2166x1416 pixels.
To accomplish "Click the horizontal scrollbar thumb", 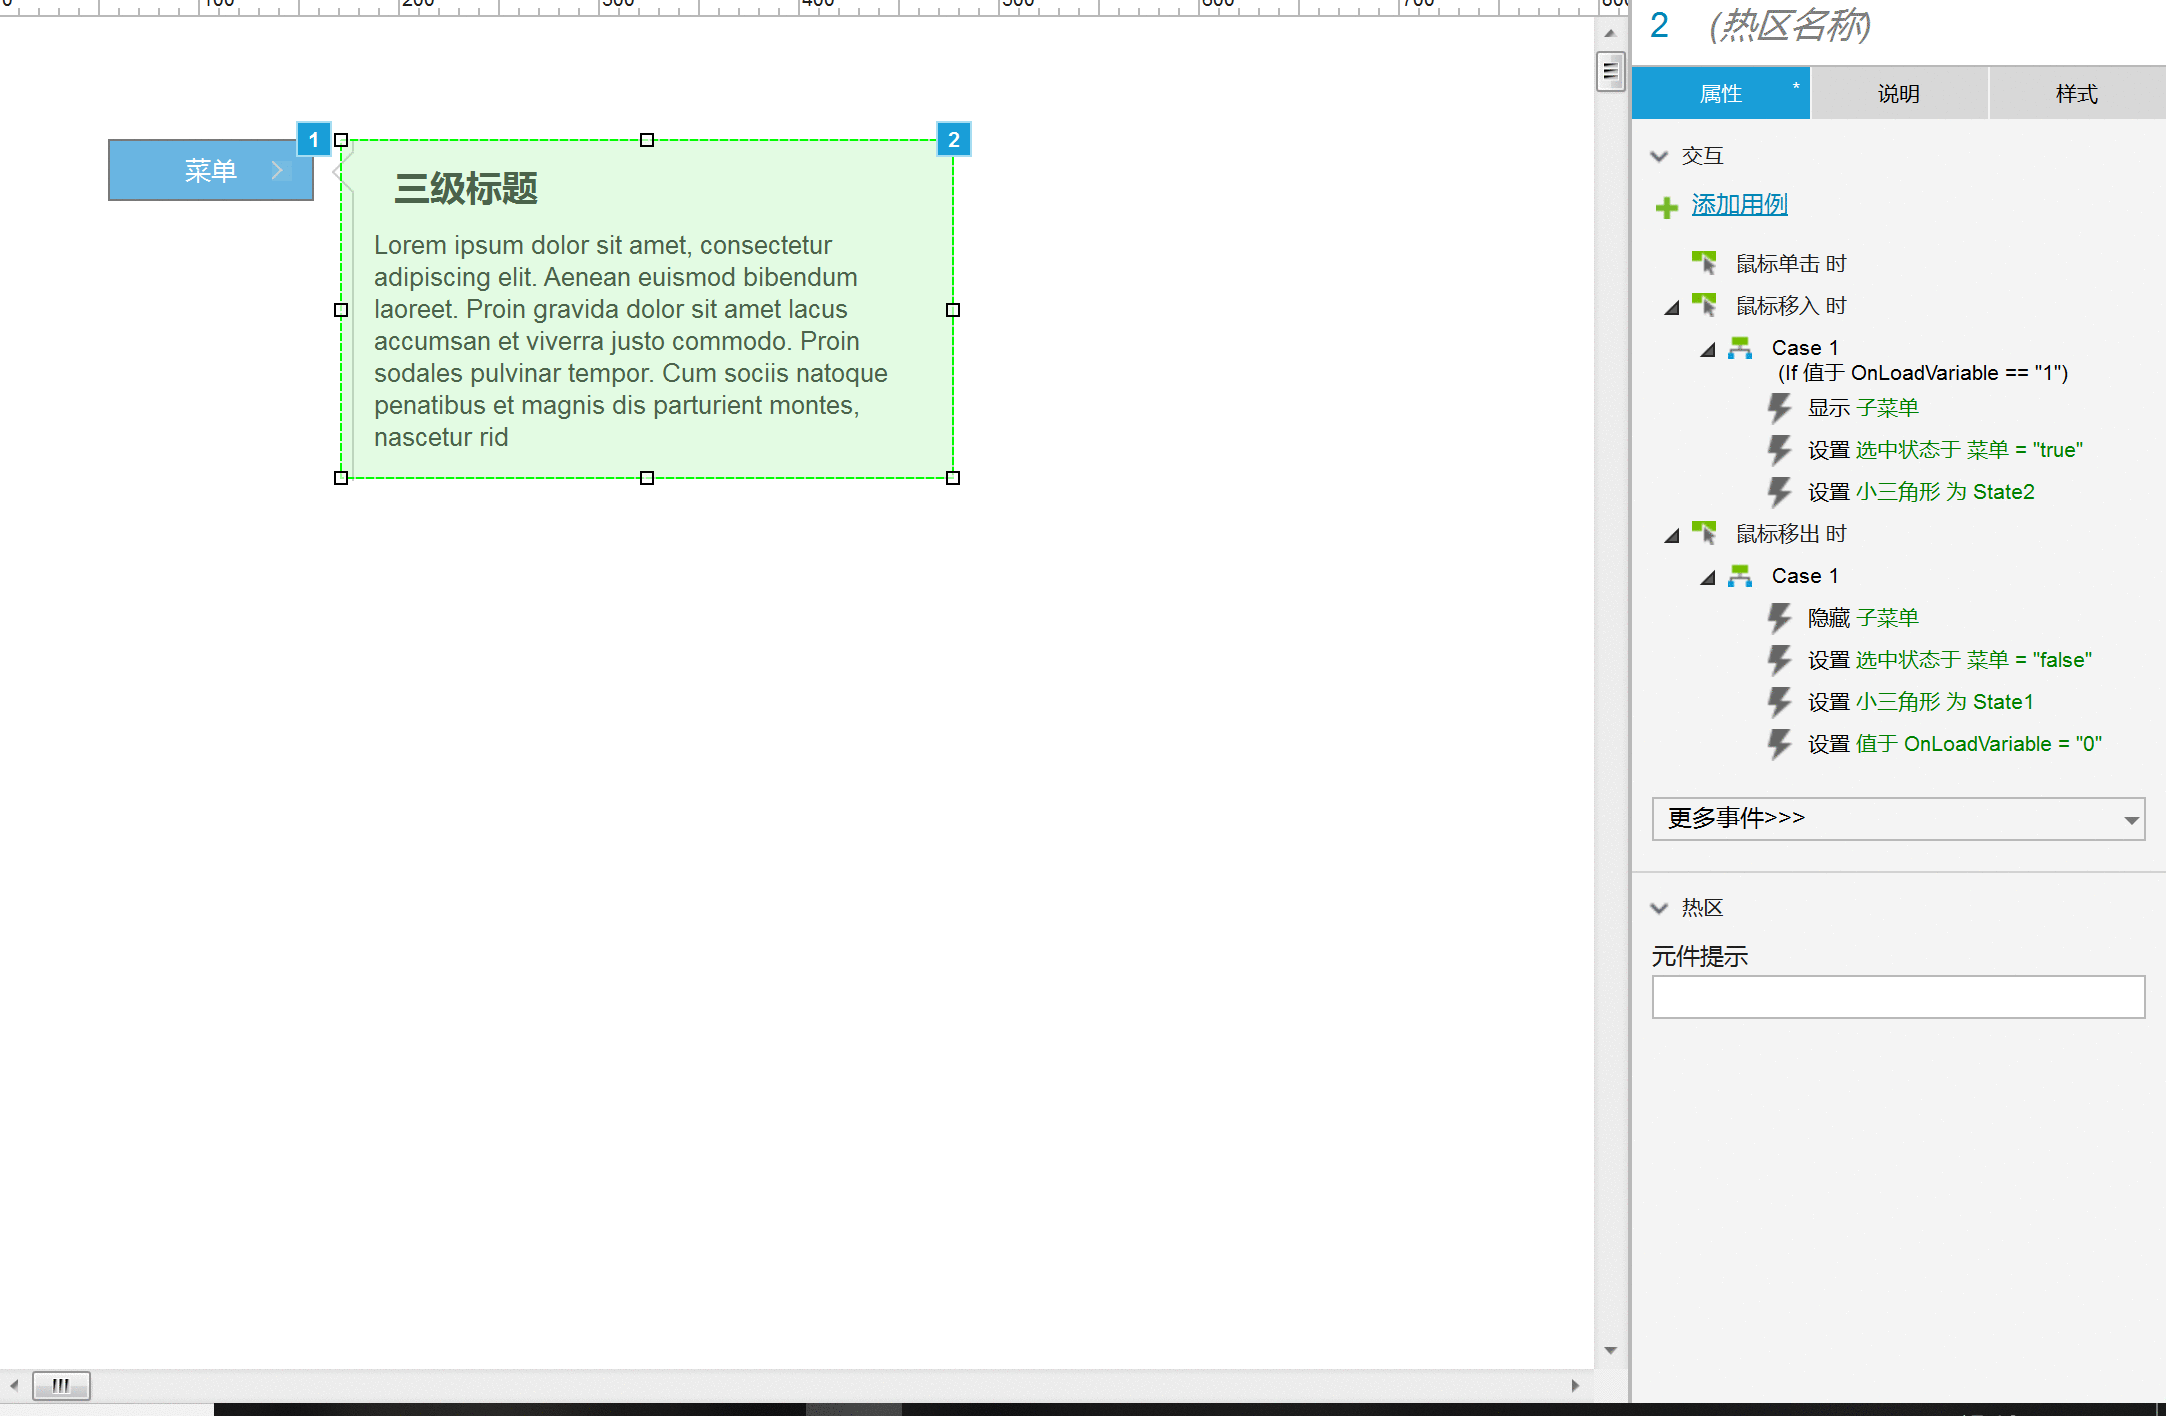I will [61, 1385].
